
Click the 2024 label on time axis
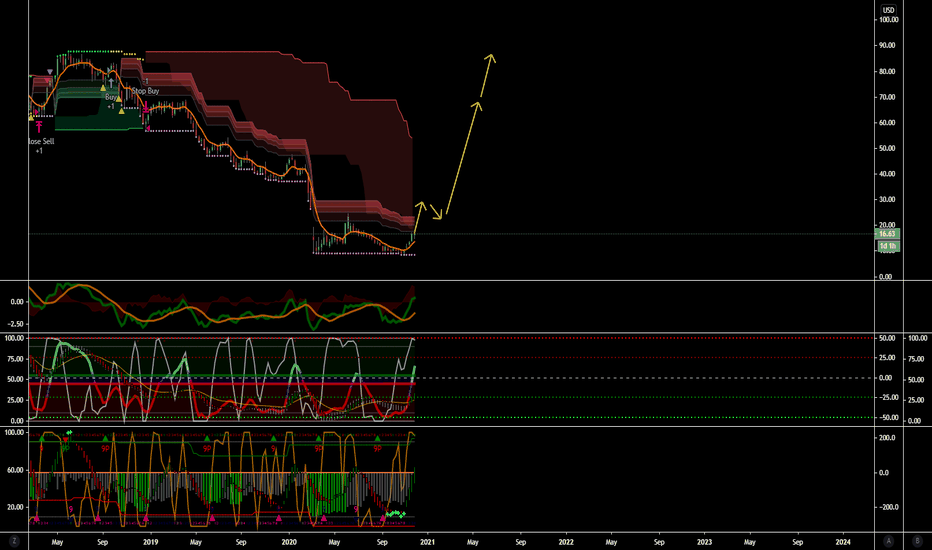coord(843,542)
